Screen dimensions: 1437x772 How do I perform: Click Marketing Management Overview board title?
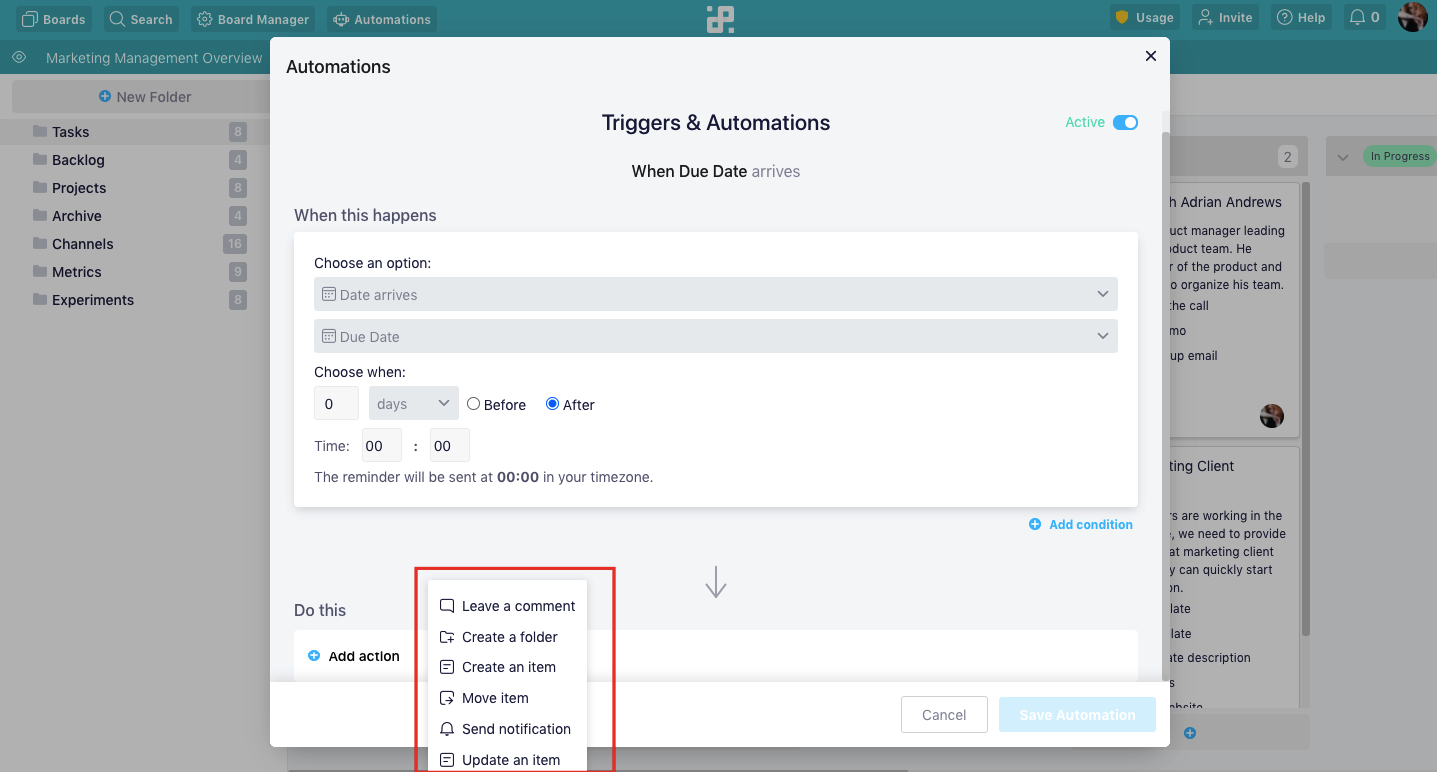click(154, 58)
